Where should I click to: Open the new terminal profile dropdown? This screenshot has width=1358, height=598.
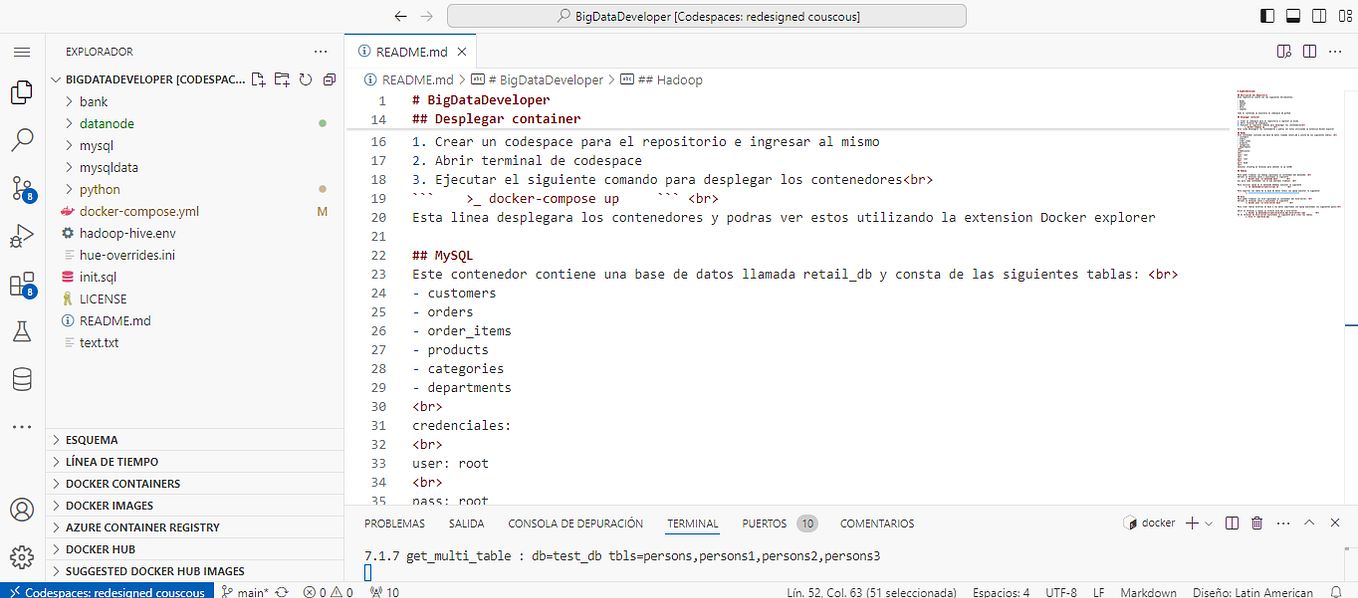[x=1207, y=522]
